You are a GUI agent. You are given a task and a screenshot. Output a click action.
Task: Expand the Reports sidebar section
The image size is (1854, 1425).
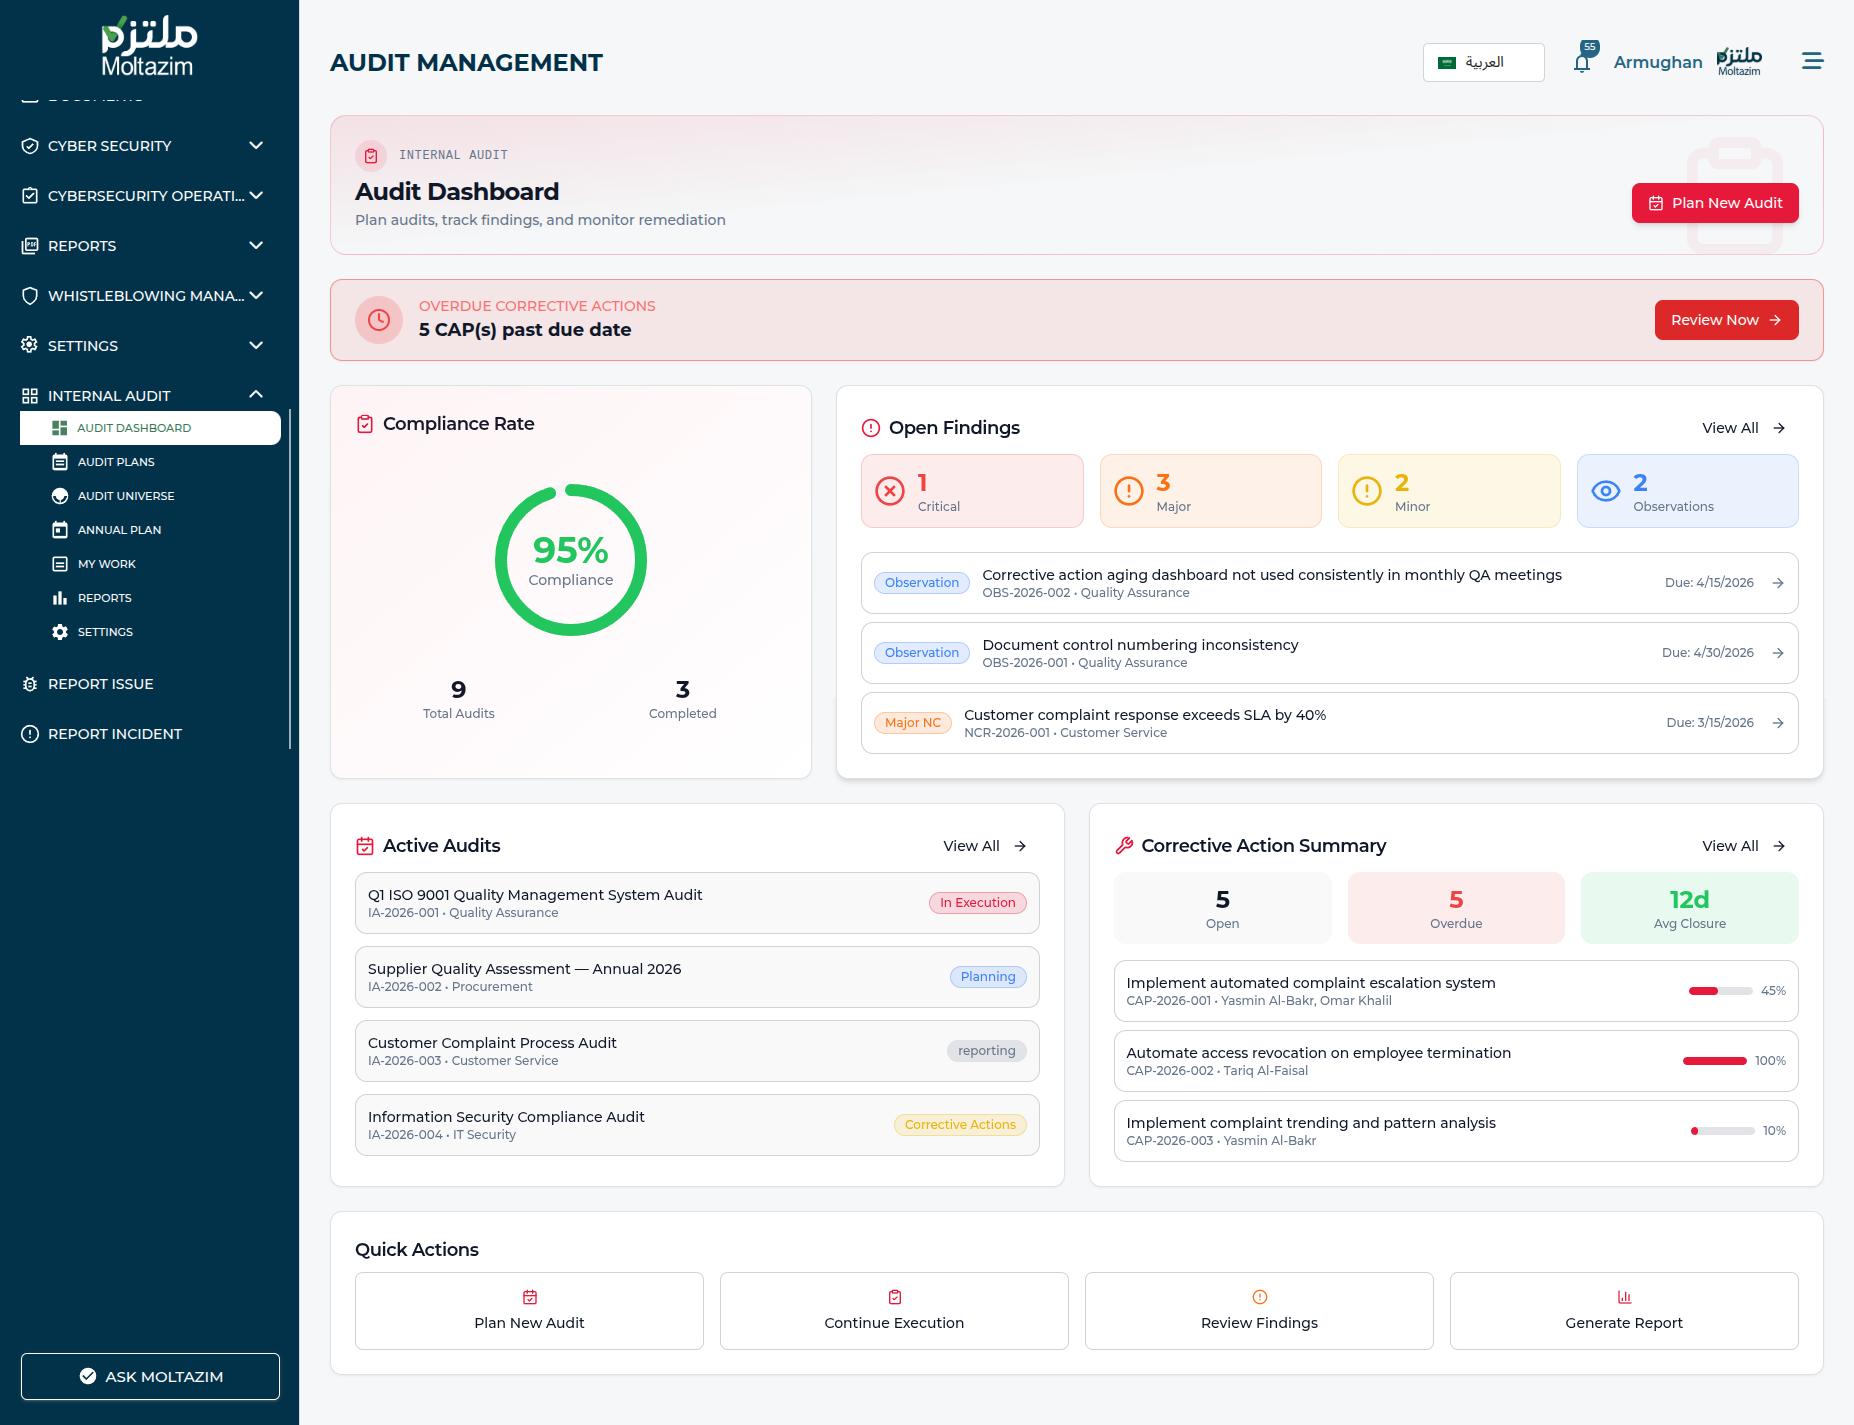(143, 246)
